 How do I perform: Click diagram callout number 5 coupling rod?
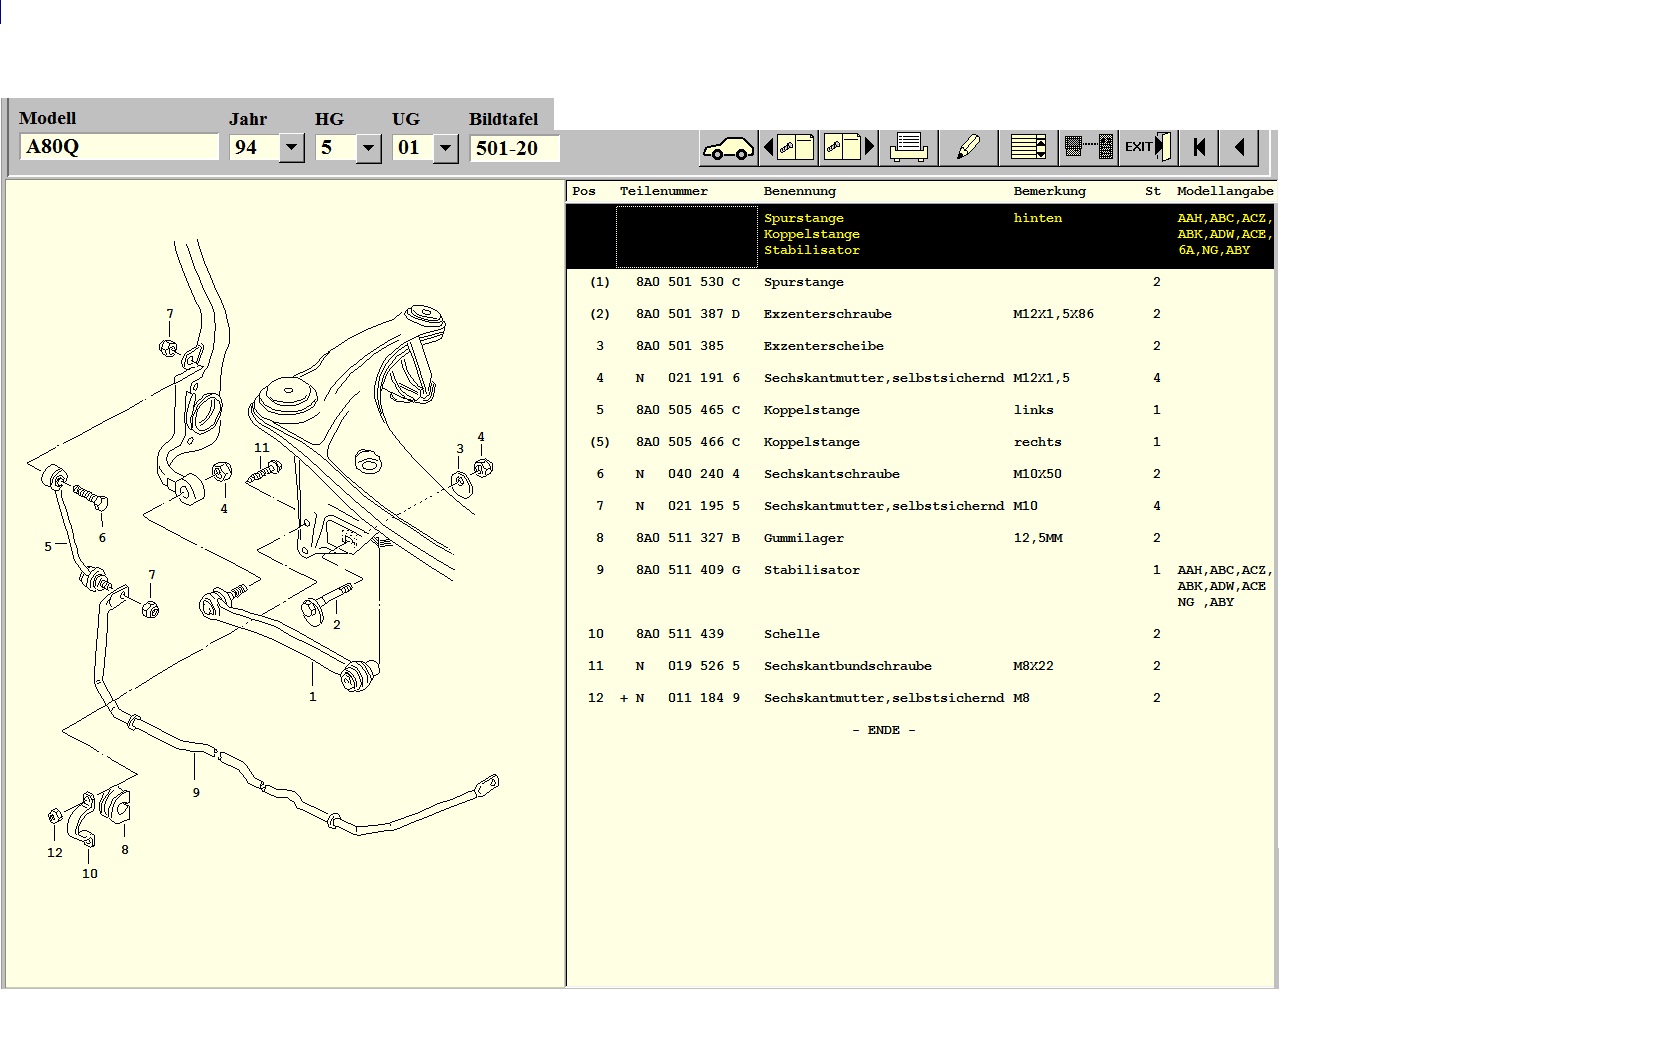pyautogui.click(x=47, y=547)
